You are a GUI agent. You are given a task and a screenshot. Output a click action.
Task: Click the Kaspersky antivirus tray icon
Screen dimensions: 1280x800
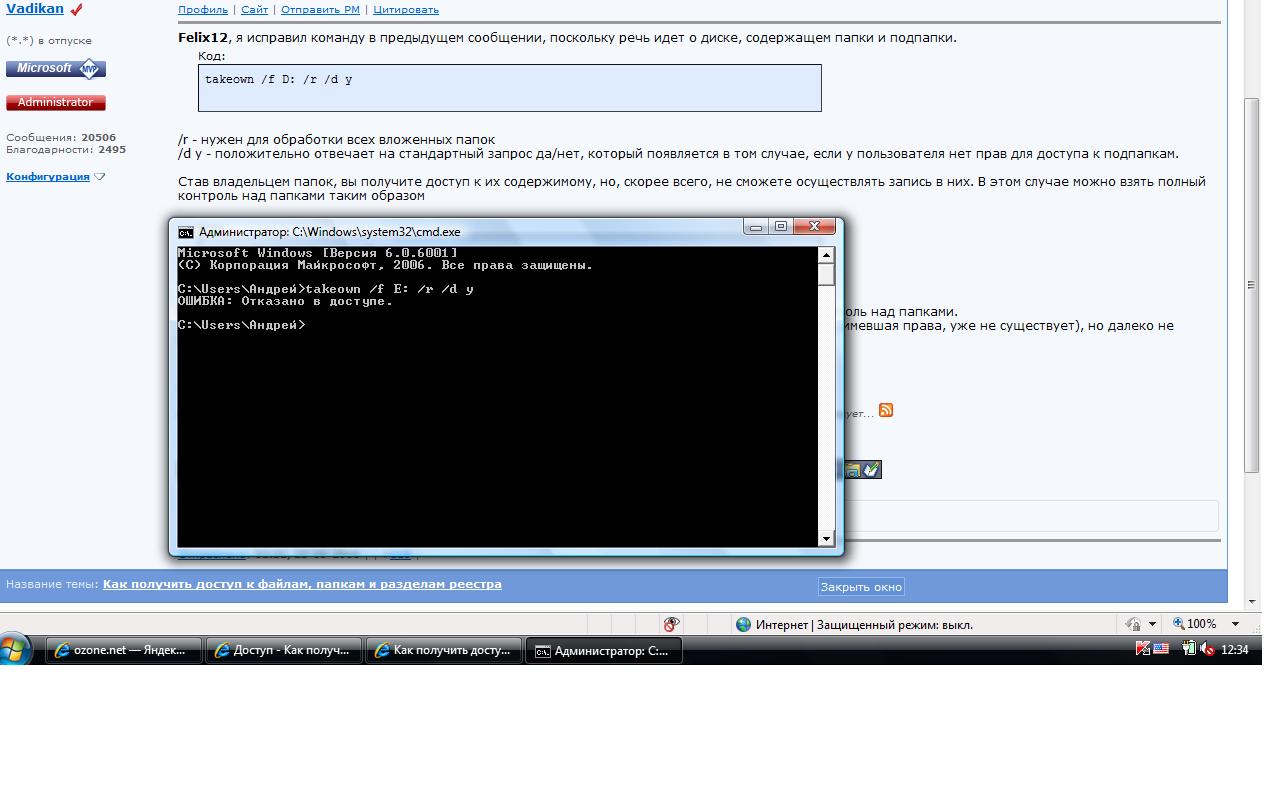pos(1143,649)
